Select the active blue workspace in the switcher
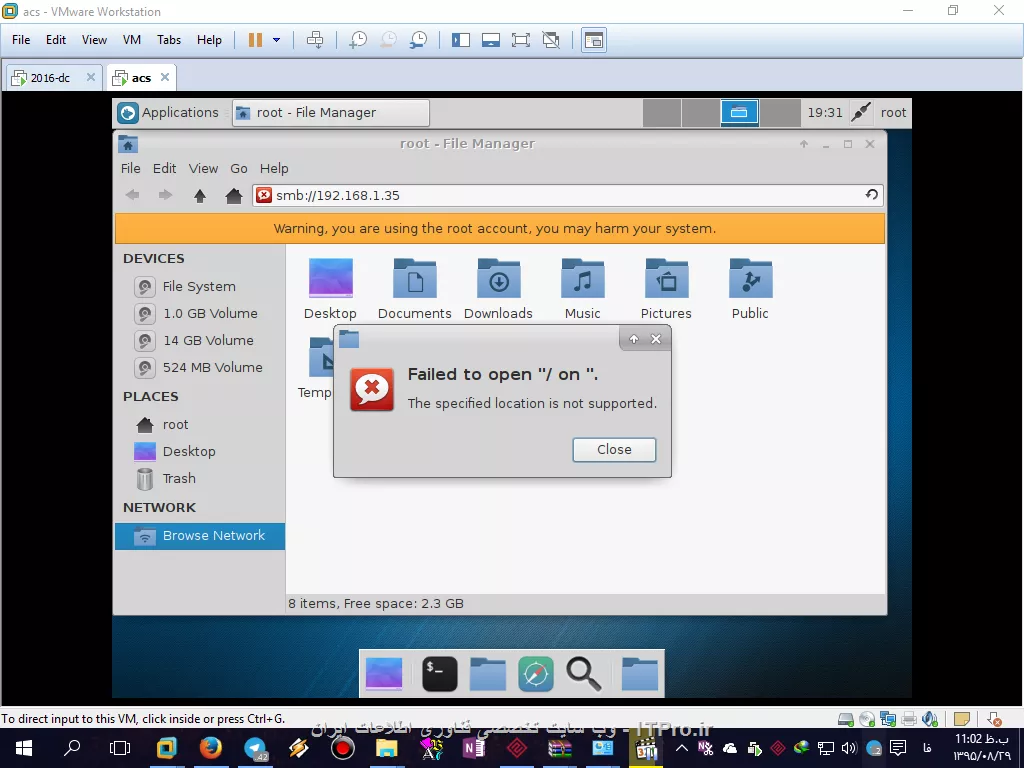Image resolution: width=1024 pixels, height=768 pixels. tap(739, 112)
